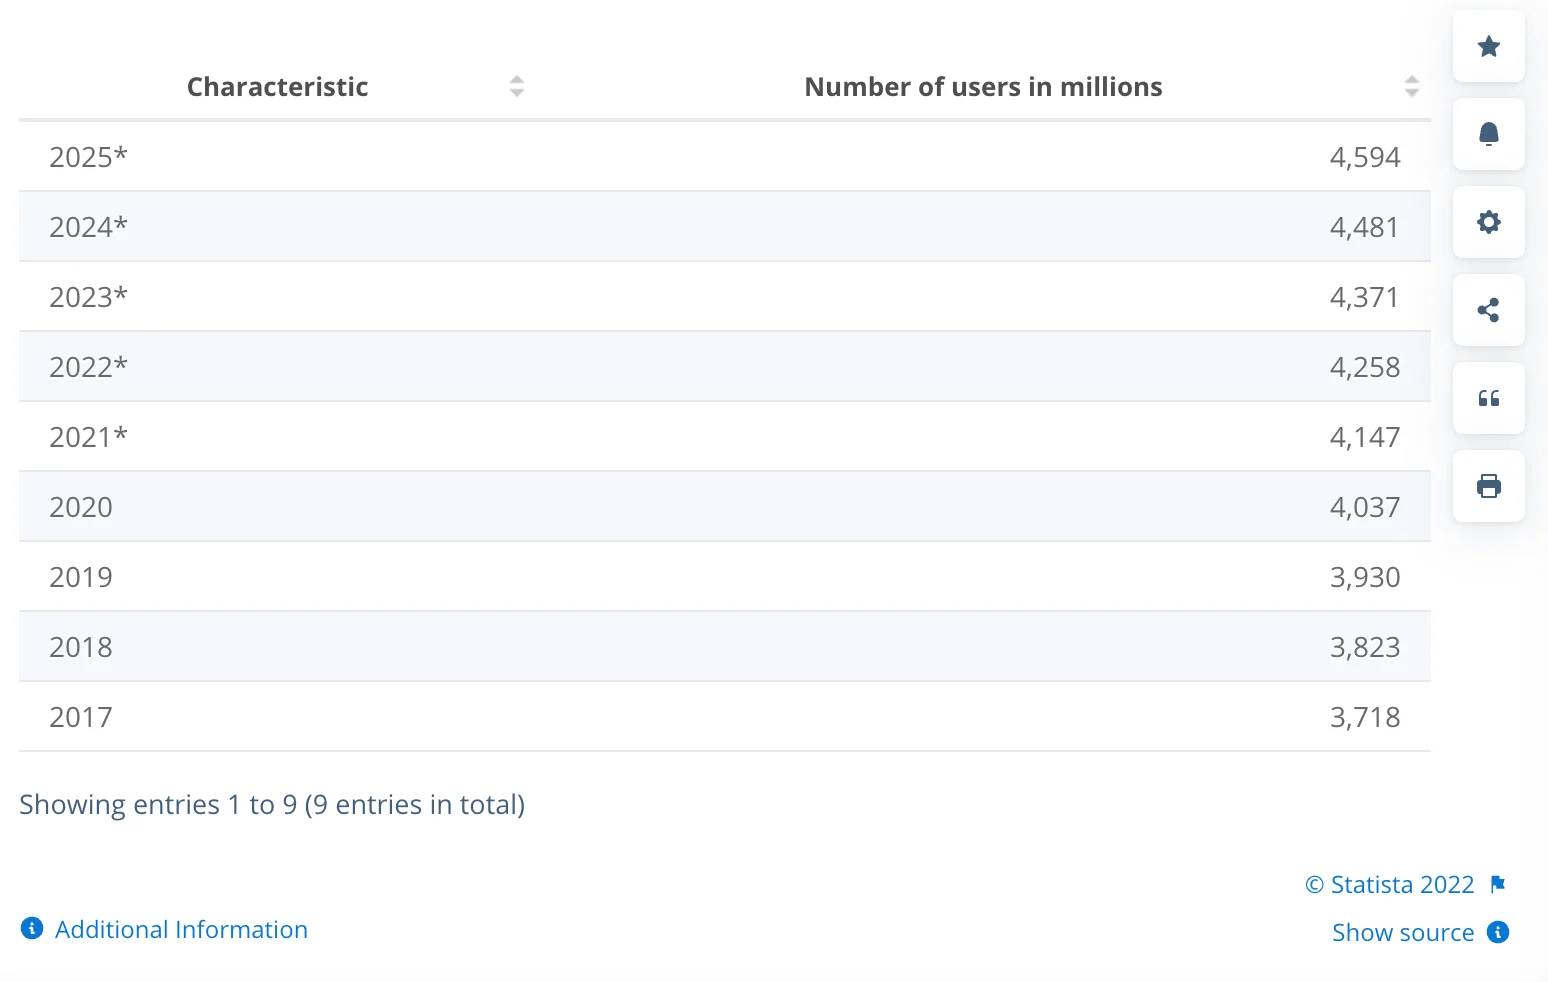The height and width of the screenshot is (982, 1548).
Task: Click the info icon beside Show source
Action: click(x=1498, y=932)
